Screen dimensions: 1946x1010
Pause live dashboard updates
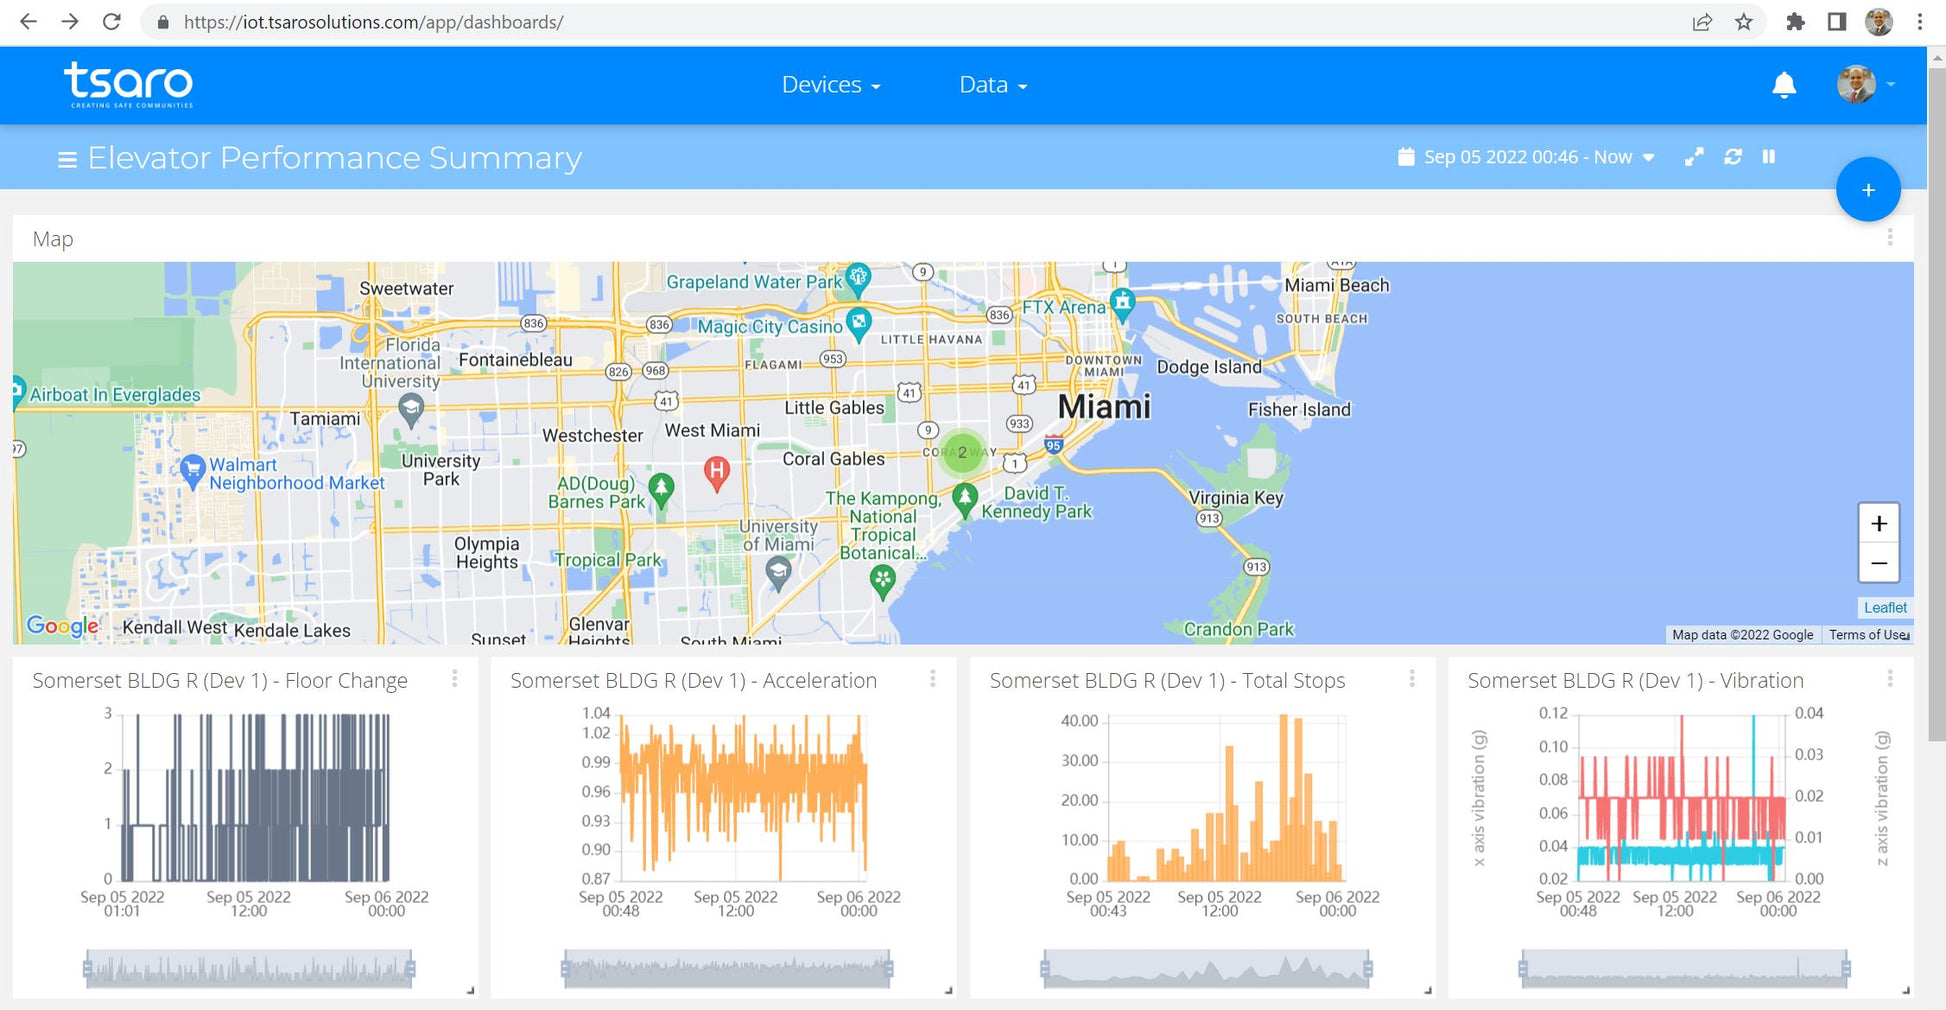point(1769,157)
